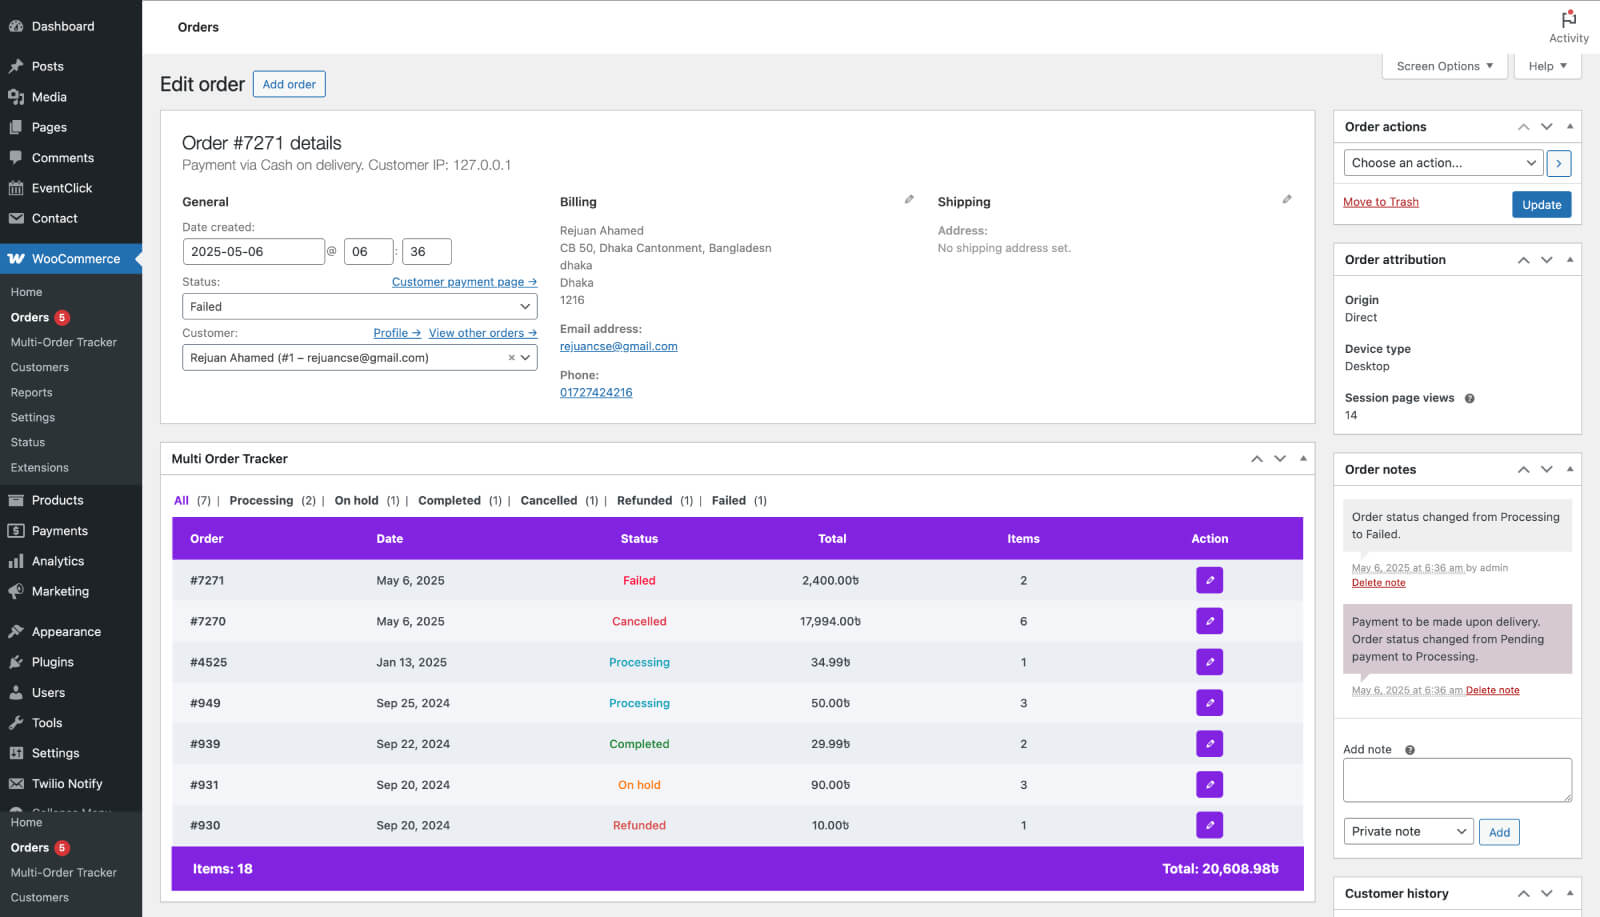Screen dimensions: 1600x917
Task: Open the Status dropdown showing Failed
Action: [x=360, y=307]
